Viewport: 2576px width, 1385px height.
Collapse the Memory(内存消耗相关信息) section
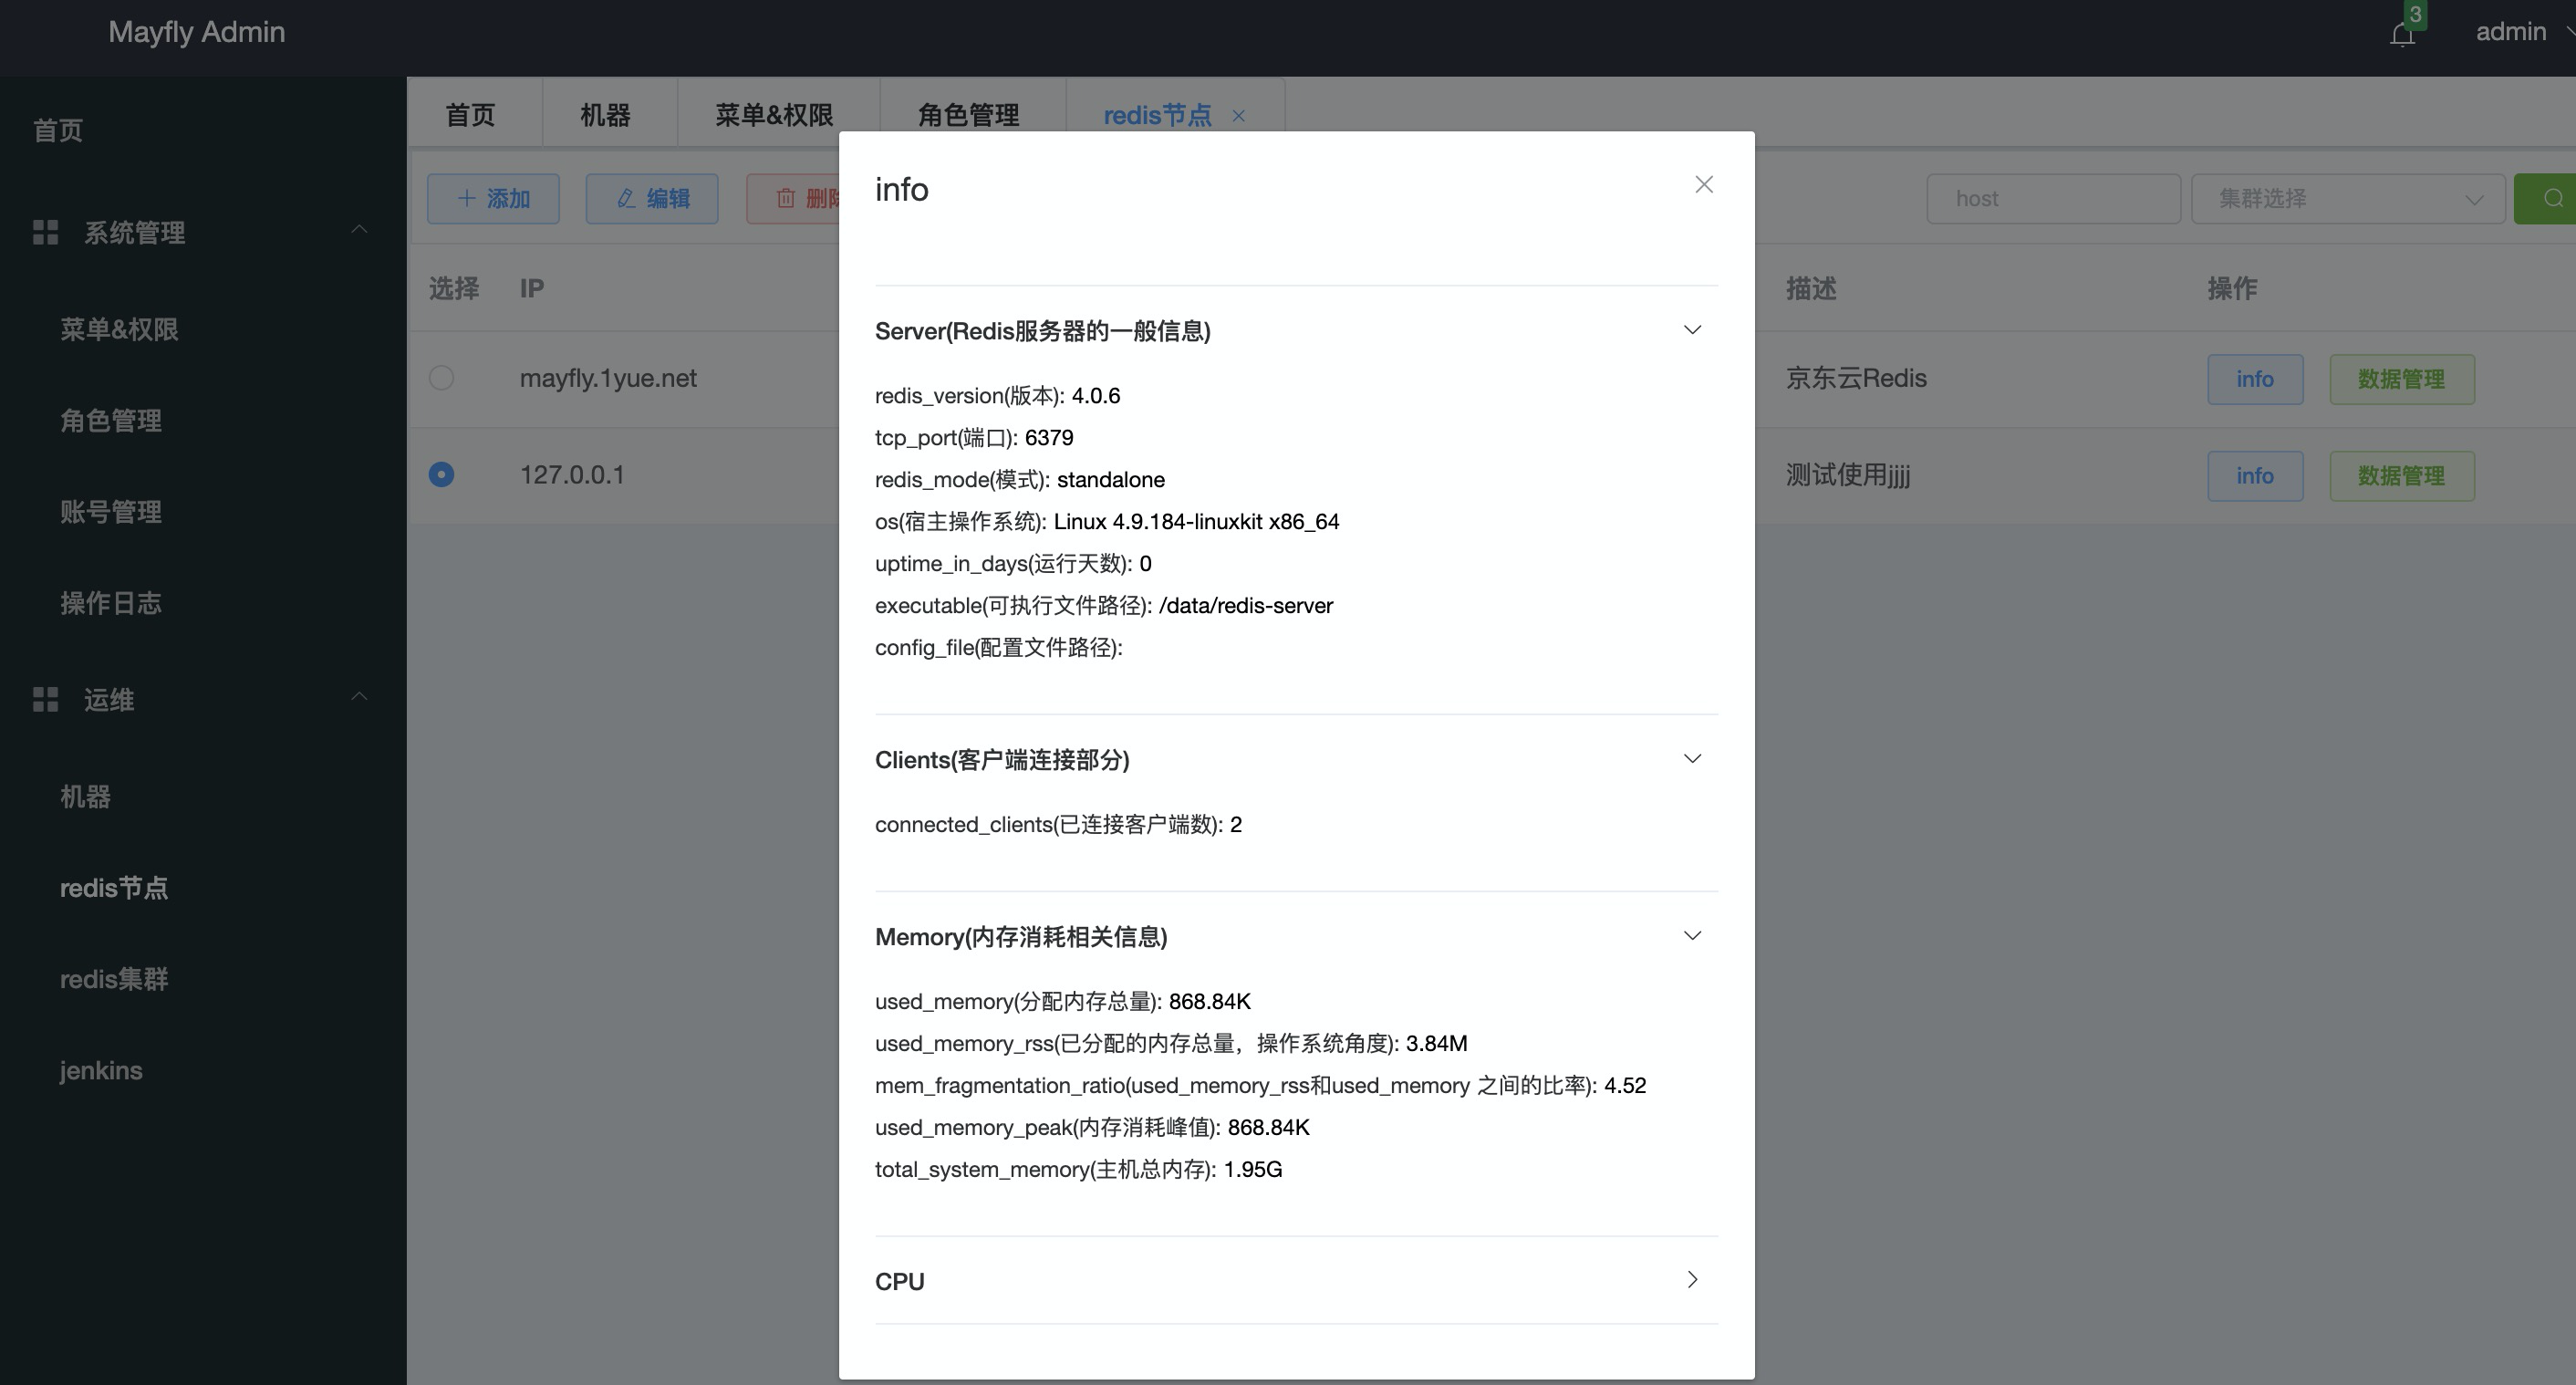[1692, 936]
